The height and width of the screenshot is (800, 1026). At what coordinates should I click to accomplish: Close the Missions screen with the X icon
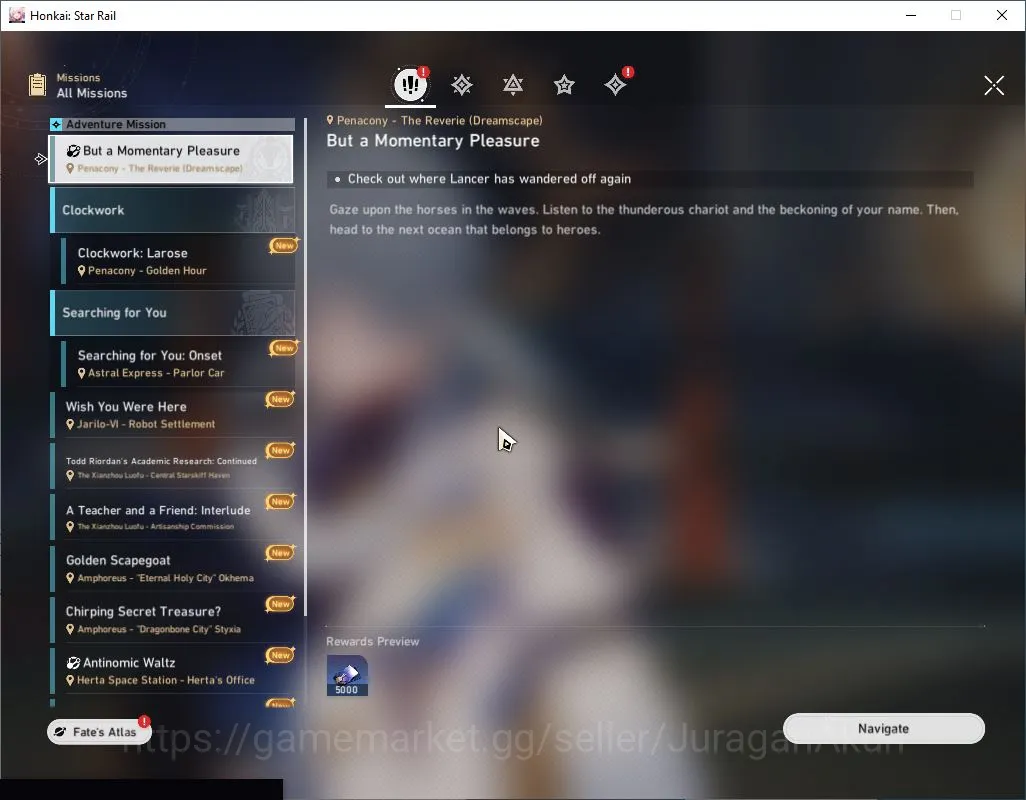tap(994, 85)
